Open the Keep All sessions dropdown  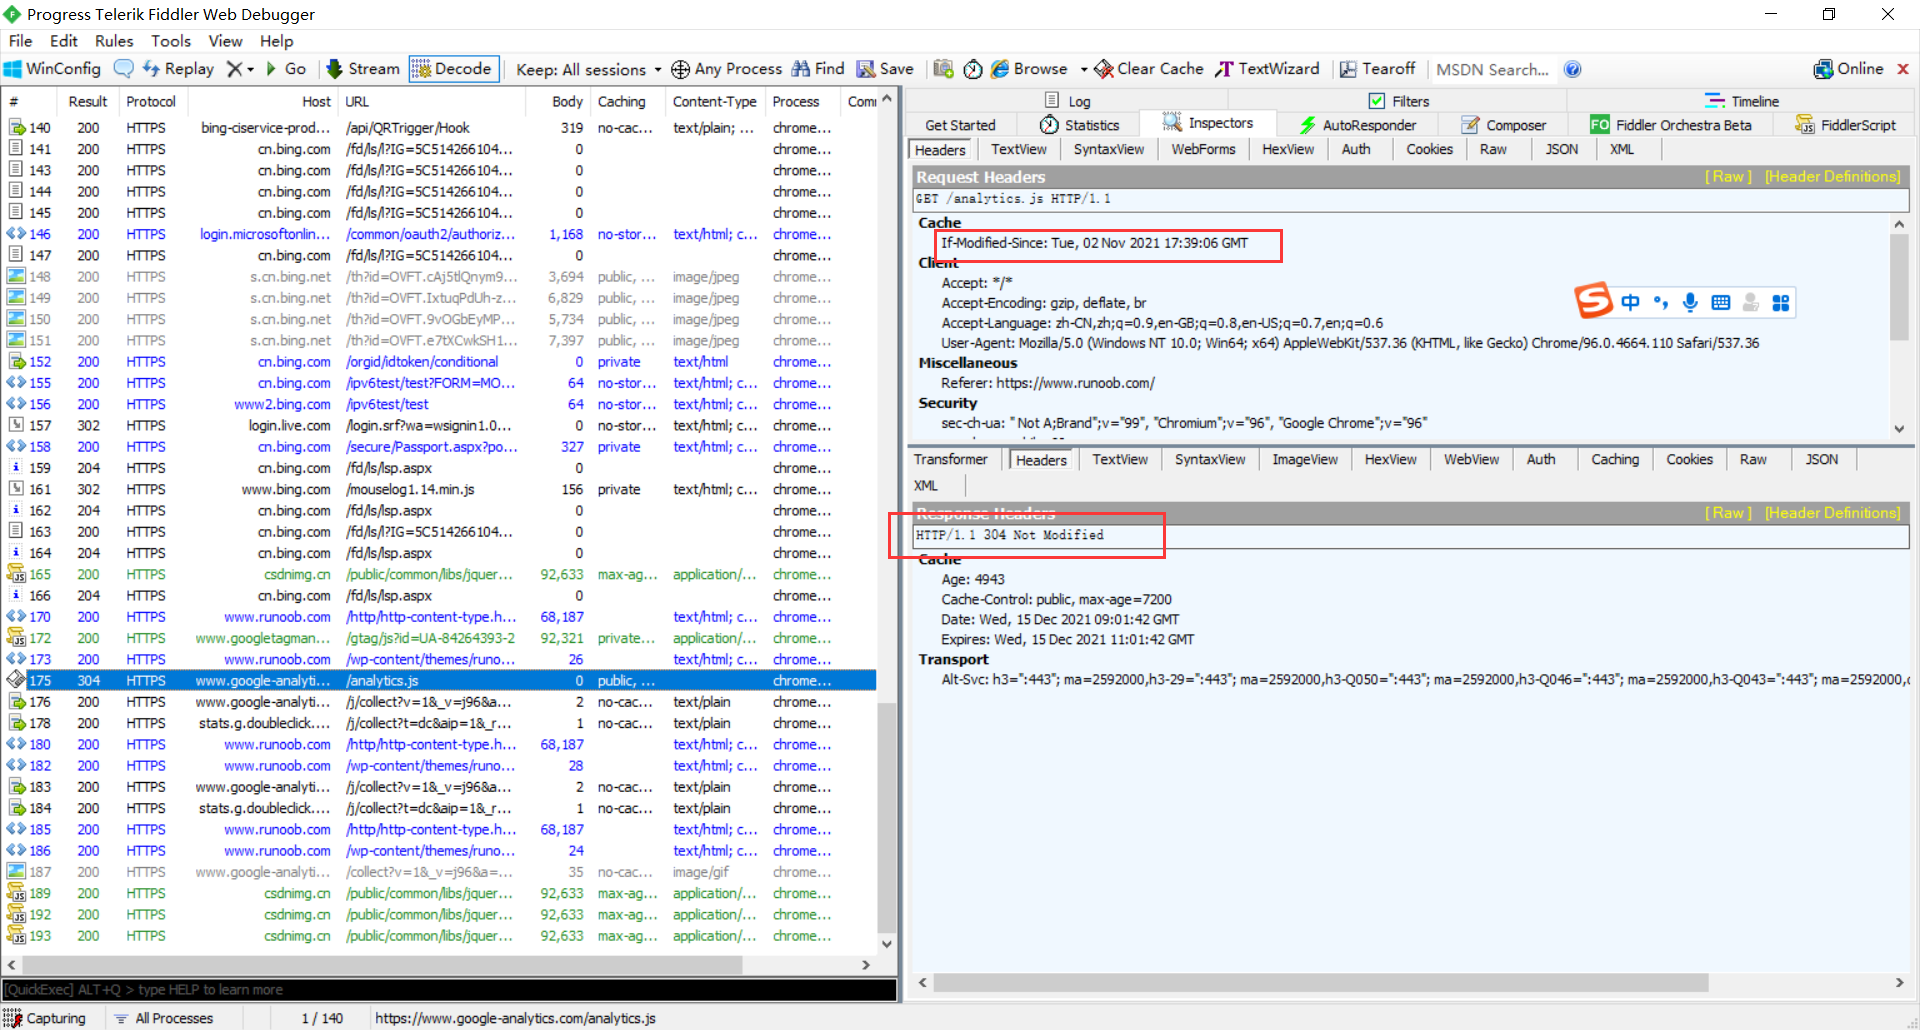coord(588,69)
